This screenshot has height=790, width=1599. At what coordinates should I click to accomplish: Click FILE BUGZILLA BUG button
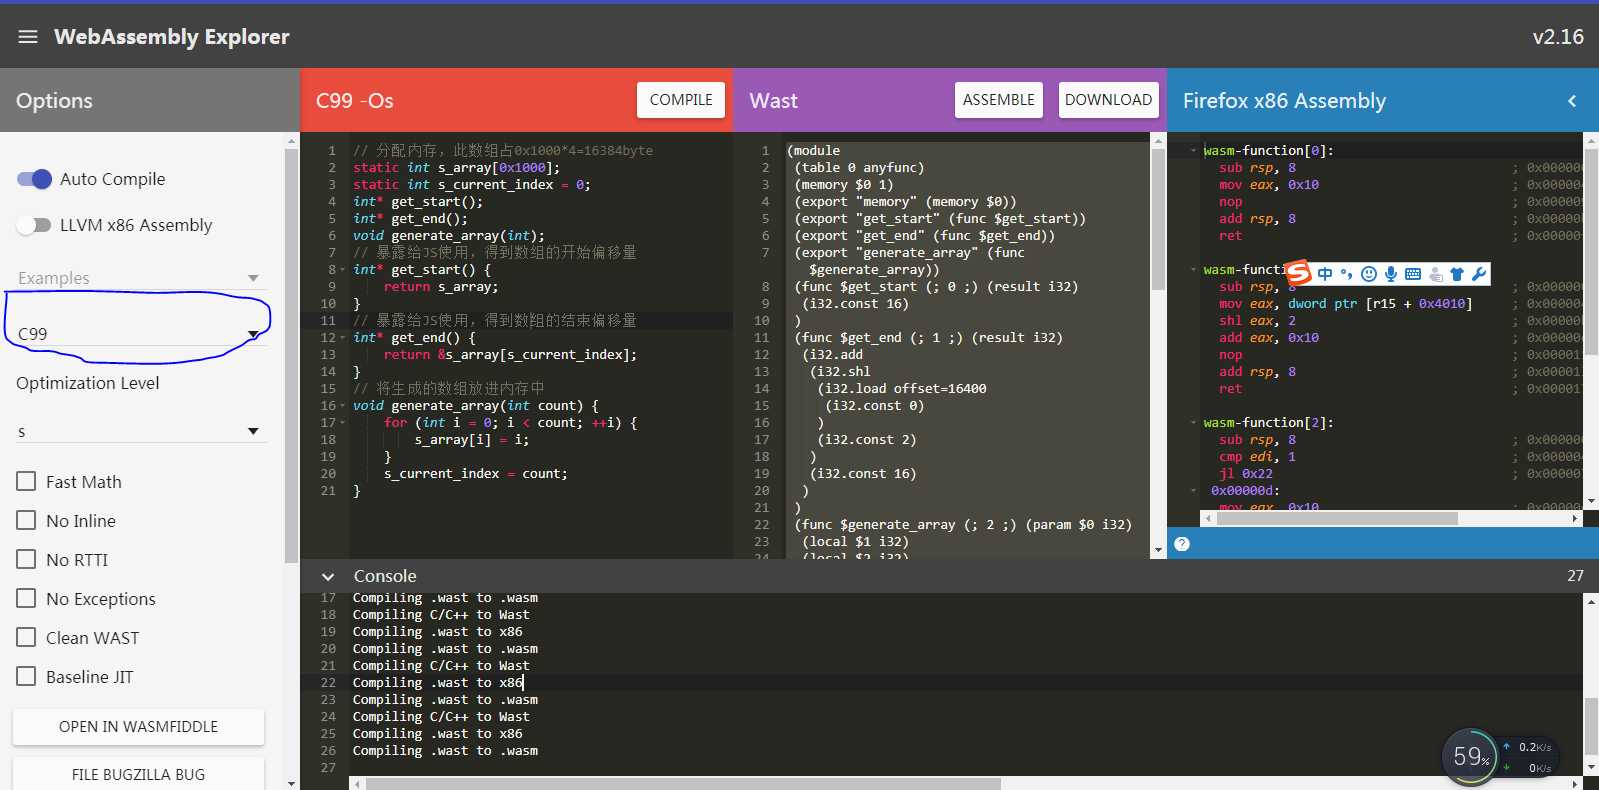138,774
